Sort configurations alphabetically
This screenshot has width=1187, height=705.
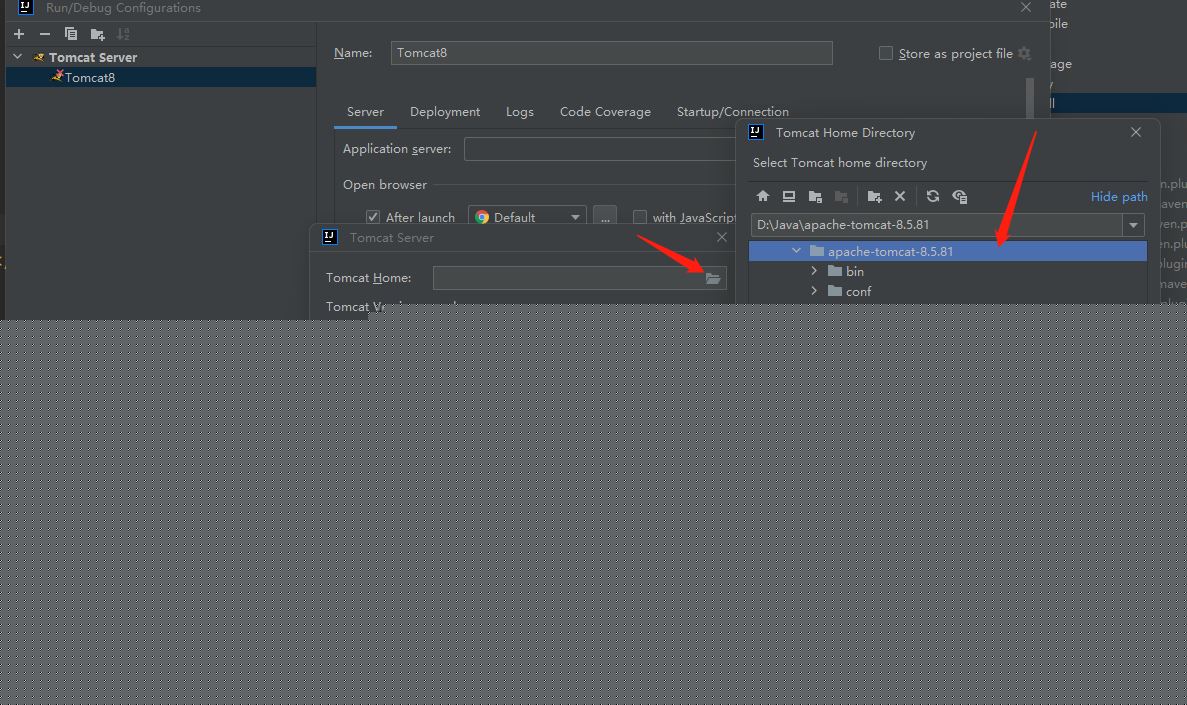pyautogui.click(x=123, y=34)
